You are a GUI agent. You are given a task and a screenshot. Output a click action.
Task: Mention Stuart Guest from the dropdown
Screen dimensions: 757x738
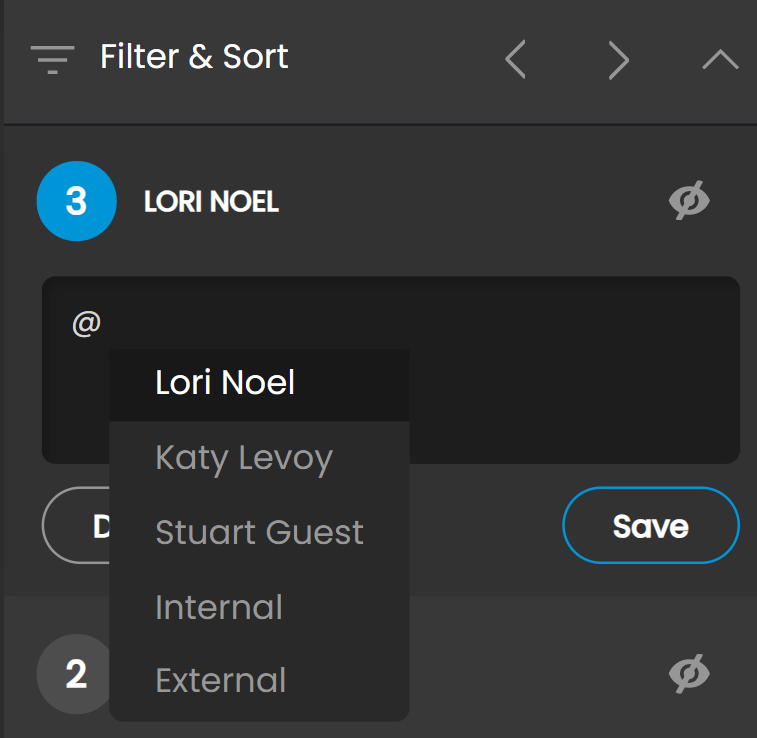tap(259, 532)
